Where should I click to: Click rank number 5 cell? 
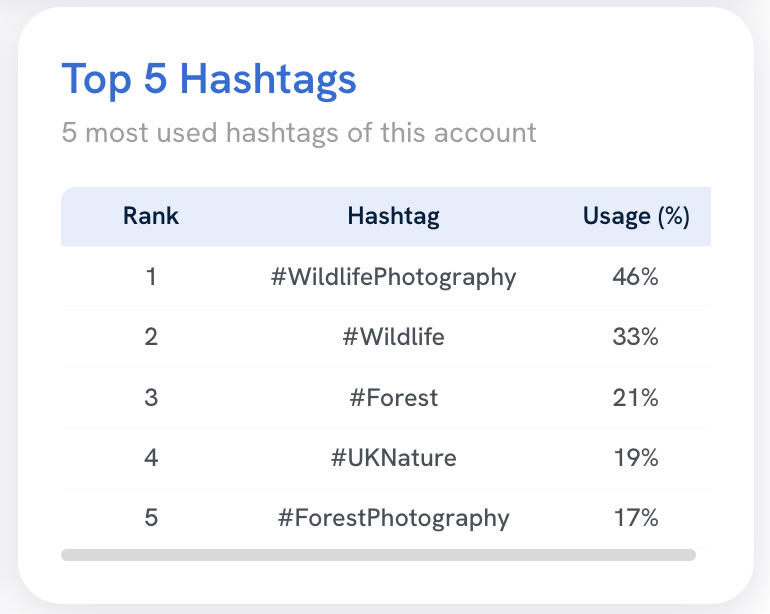click(151, 518)
